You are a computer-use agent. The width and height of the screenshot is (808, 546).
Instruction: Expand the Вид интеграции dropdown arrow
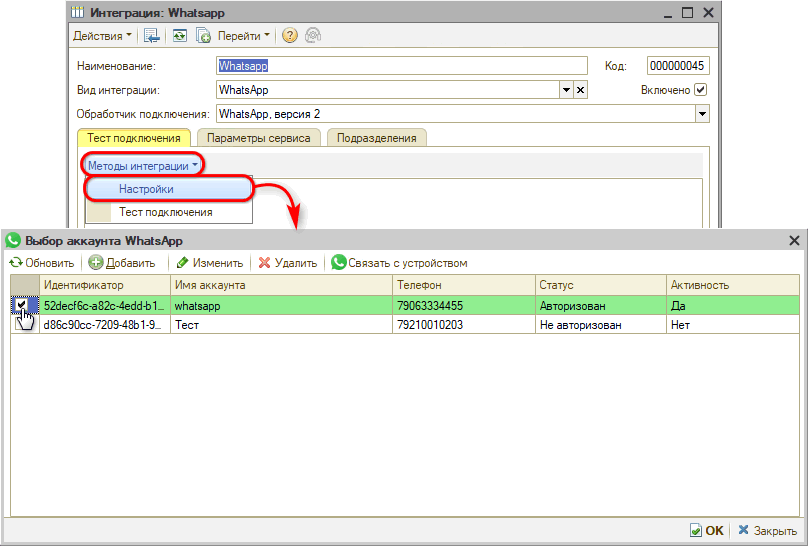tap(566, 90)
